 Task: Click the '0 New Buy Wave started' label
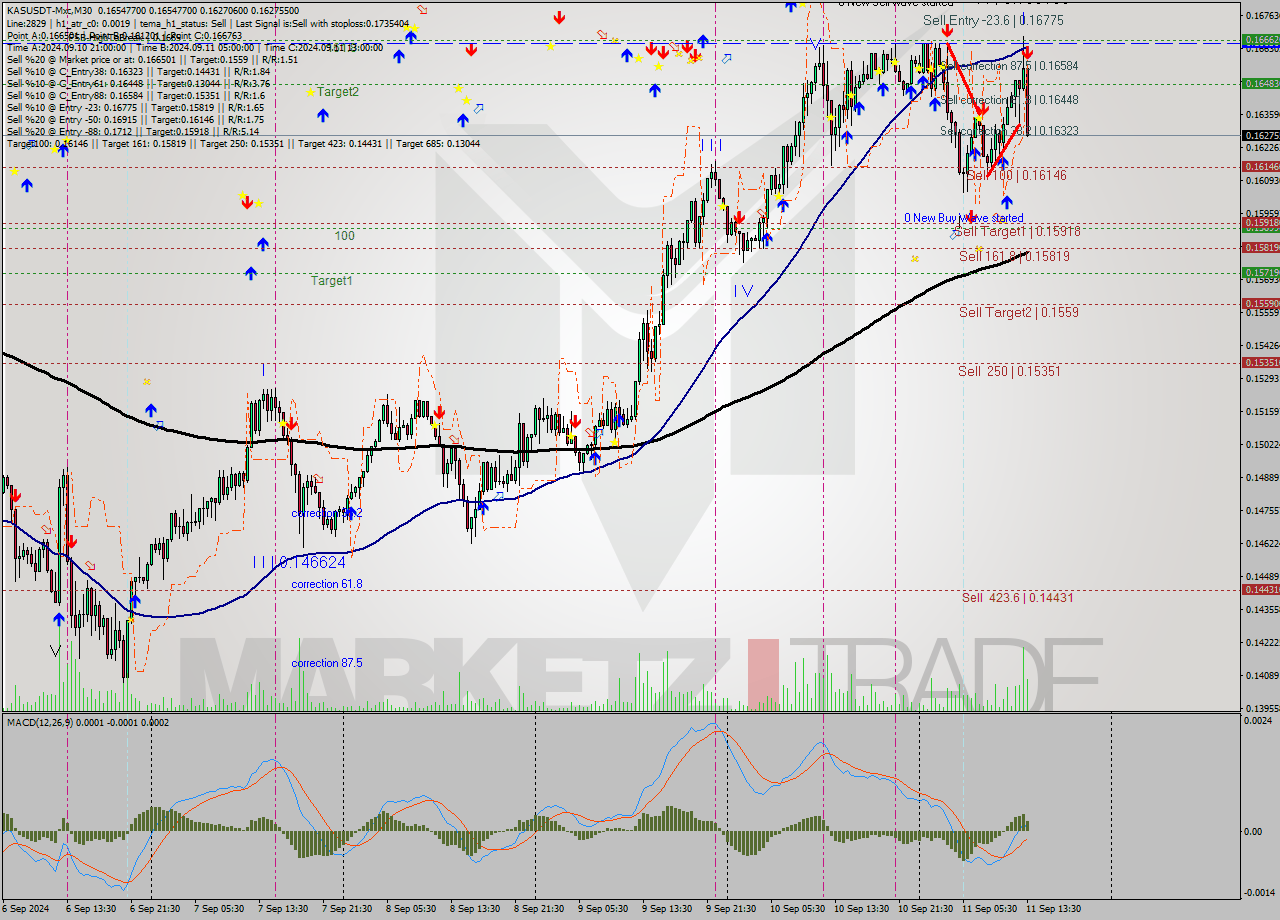coord(963,218)
